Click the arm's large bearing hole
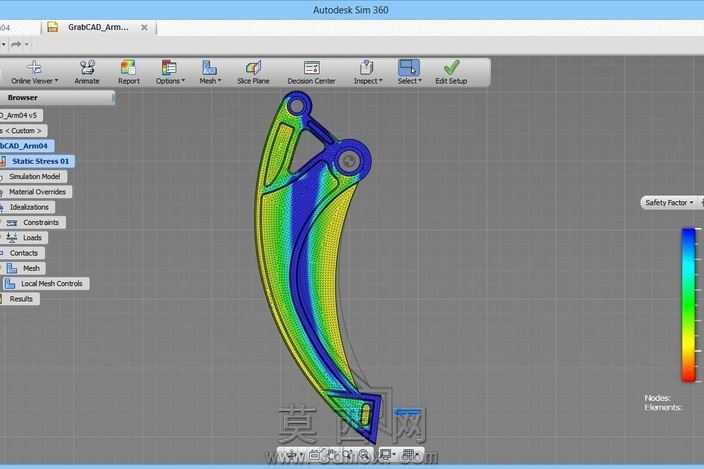 349,161
